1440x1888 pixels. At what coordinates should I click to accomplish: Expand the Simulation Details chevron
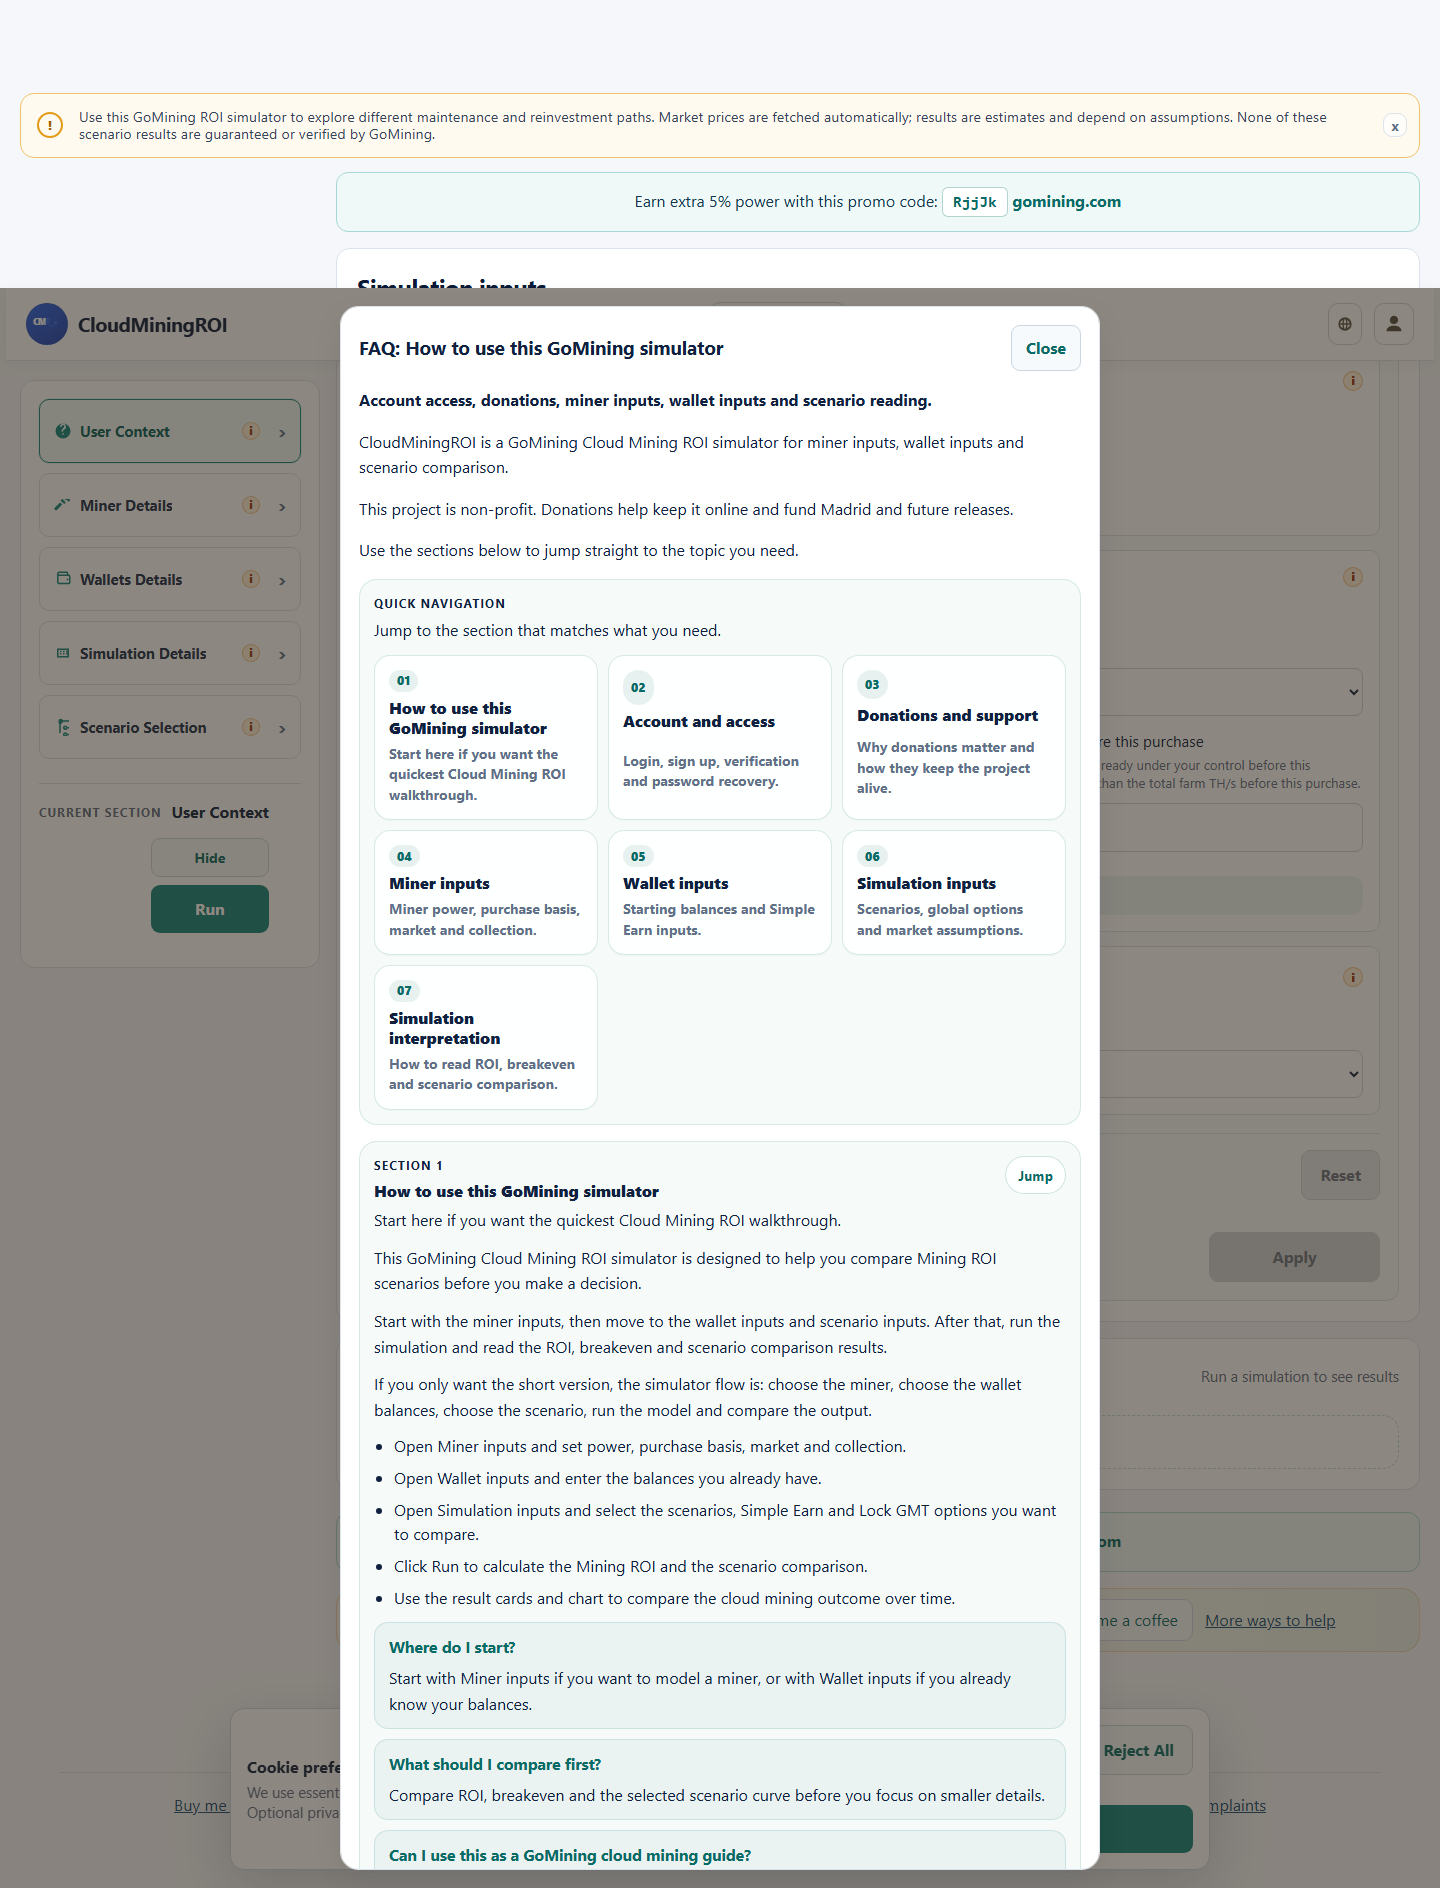tap(282, 655)
